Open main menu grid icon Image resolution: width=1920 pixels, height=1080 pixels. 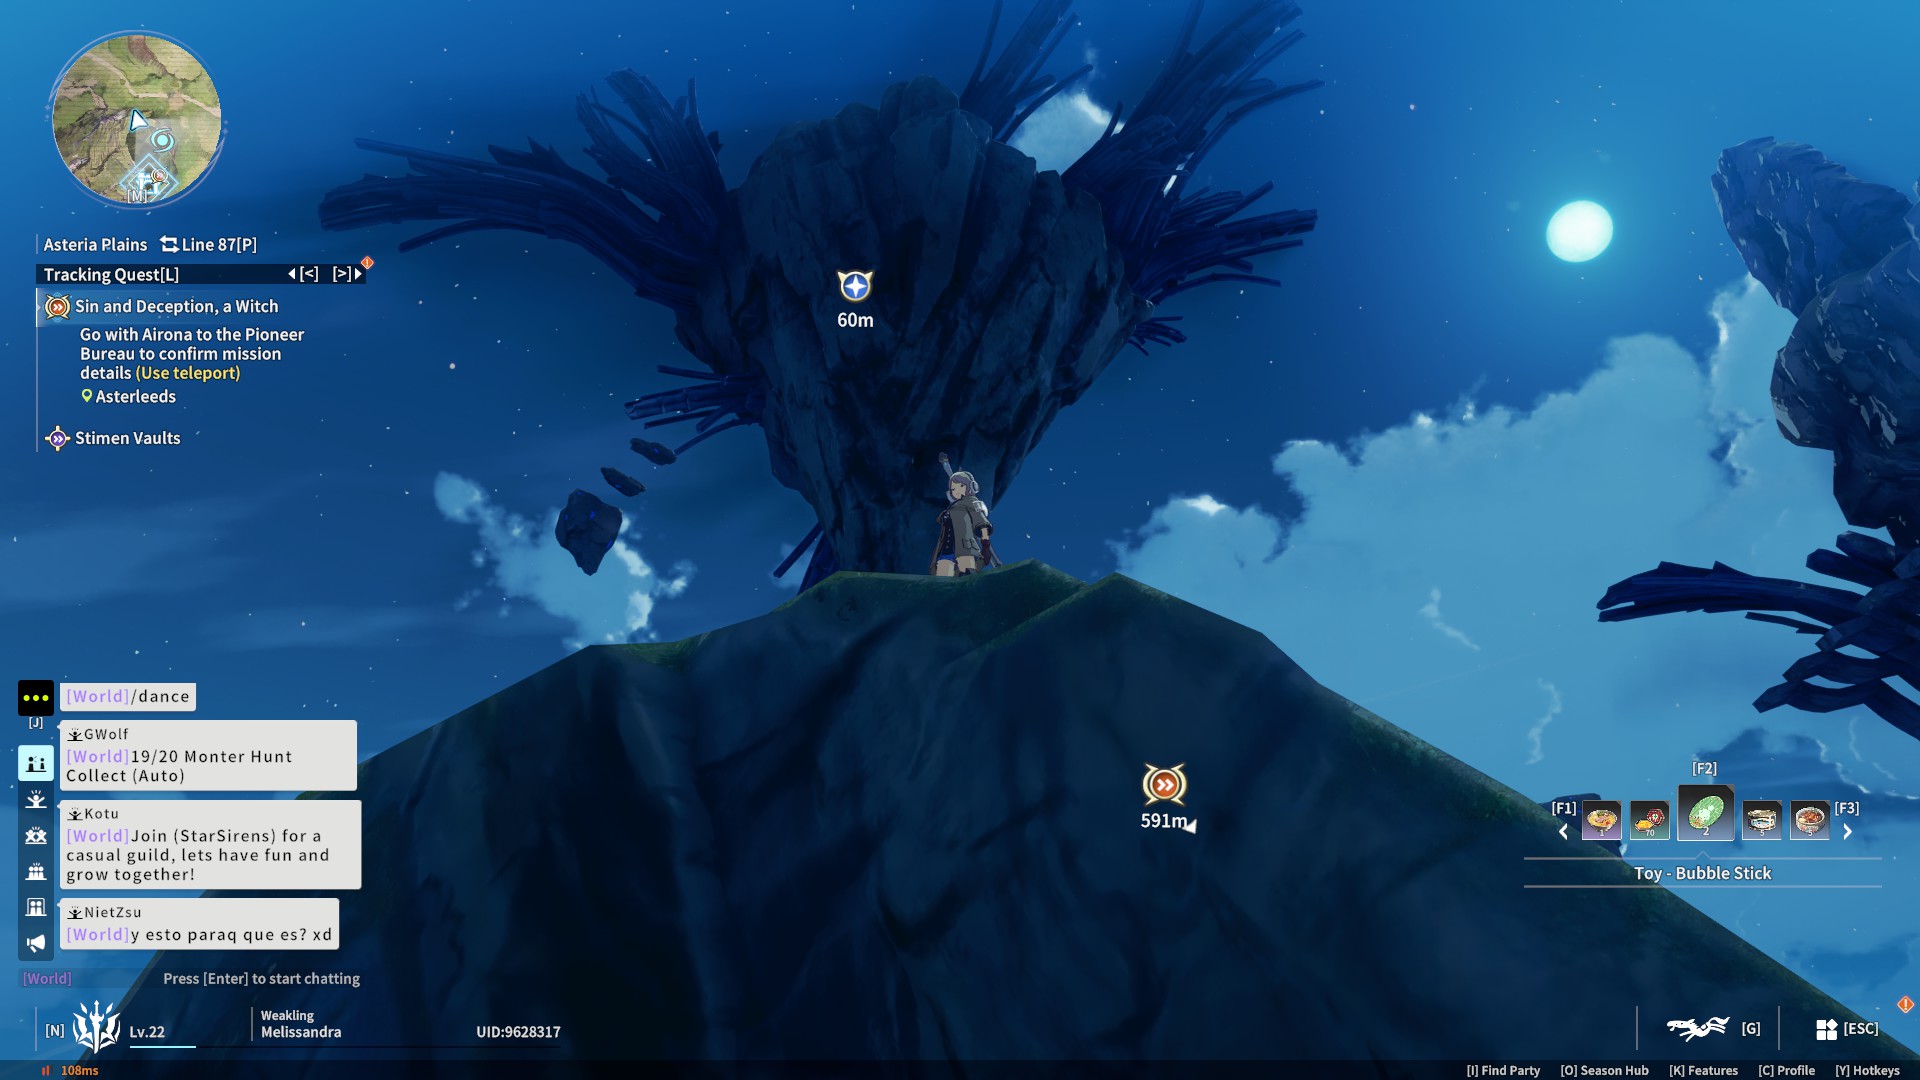point(1826,1029)
